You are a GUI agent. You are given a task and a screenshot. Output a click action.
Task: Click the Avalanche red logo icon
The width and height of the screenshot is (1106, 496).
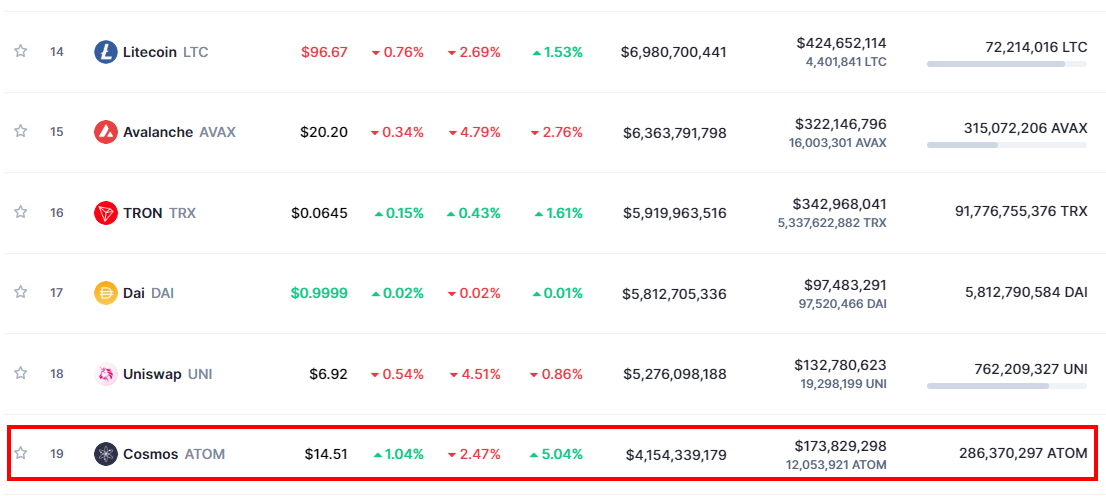106,132
